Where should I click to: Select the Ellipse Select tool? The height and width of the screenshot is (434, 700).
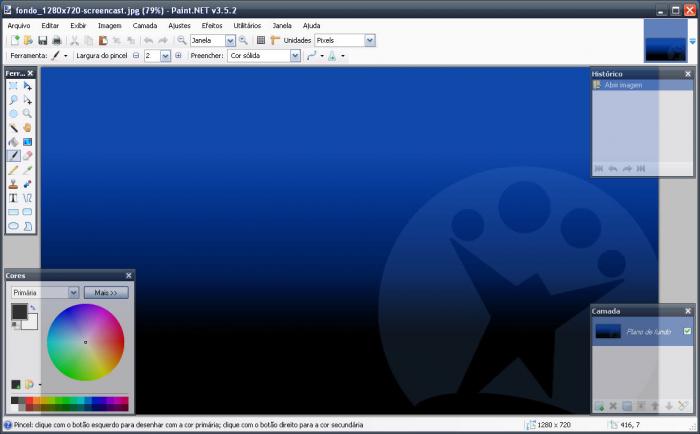coord(13,114)
